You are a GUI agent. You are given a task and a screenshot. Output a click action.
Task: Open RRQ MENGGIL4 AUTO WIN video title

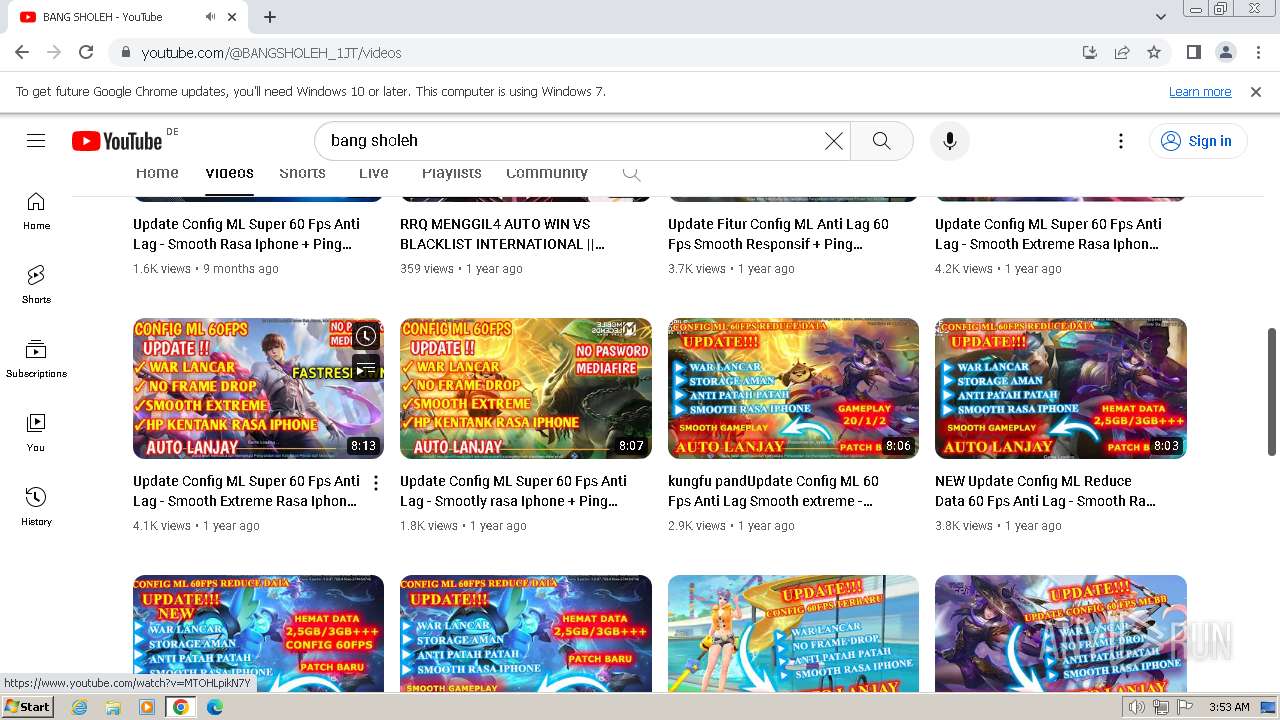point(503,234)
